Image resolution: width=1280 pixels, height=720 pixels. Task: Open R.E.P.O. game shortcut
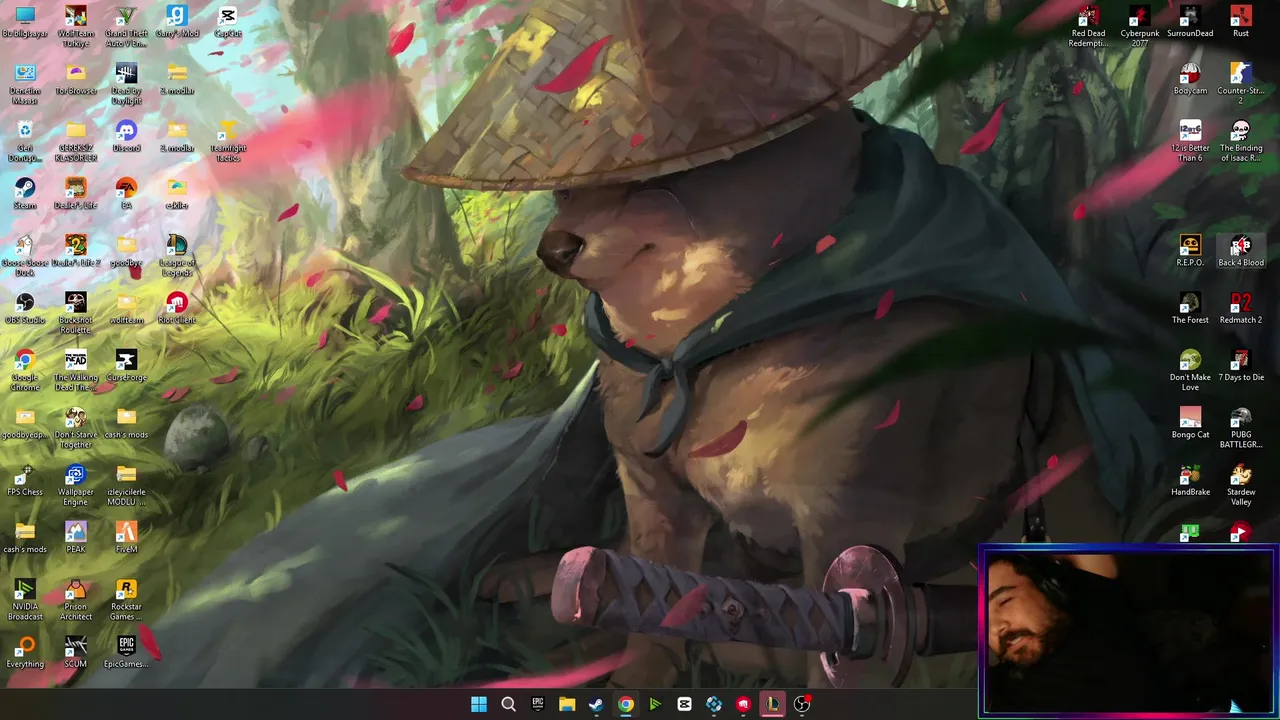click(x=1190, y=251)
